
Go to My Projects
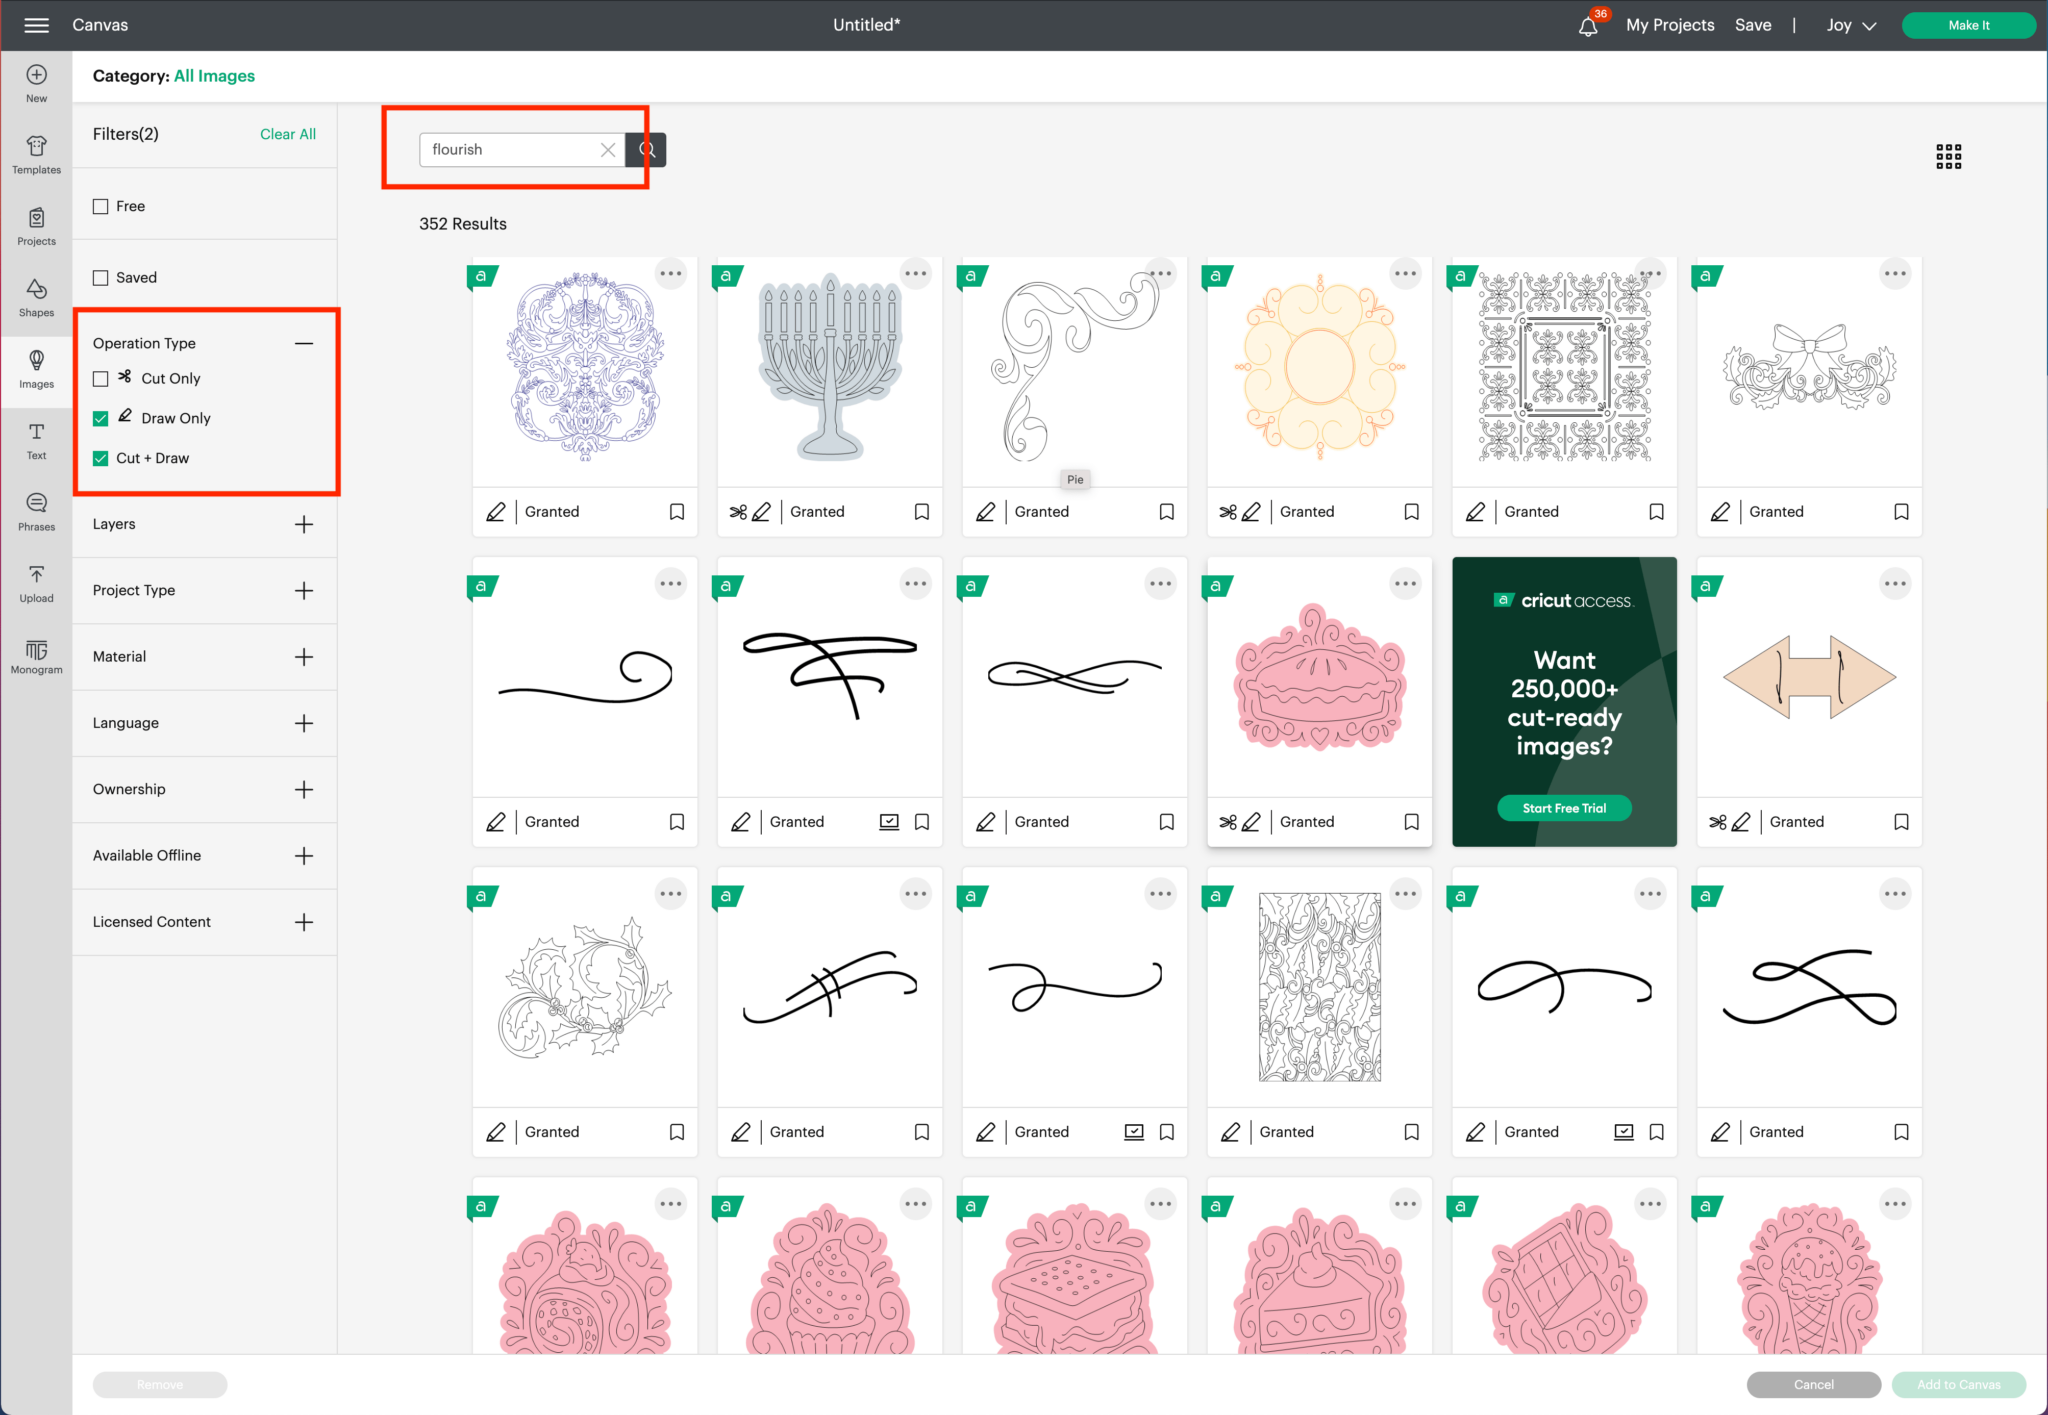[x=1669, y=25]
